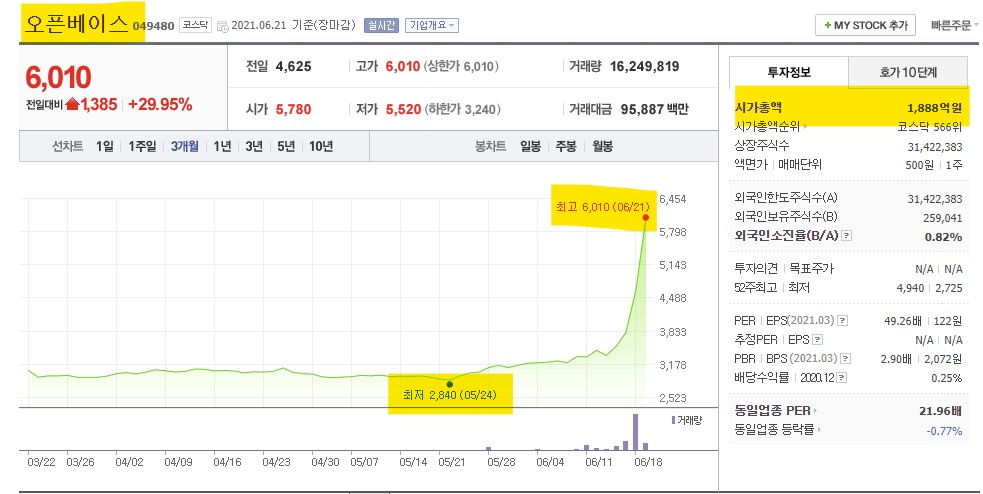This screenshot has width=983, height=494.
Task: Click the 거래량 value 16,249,819
Action: [644, 66]
